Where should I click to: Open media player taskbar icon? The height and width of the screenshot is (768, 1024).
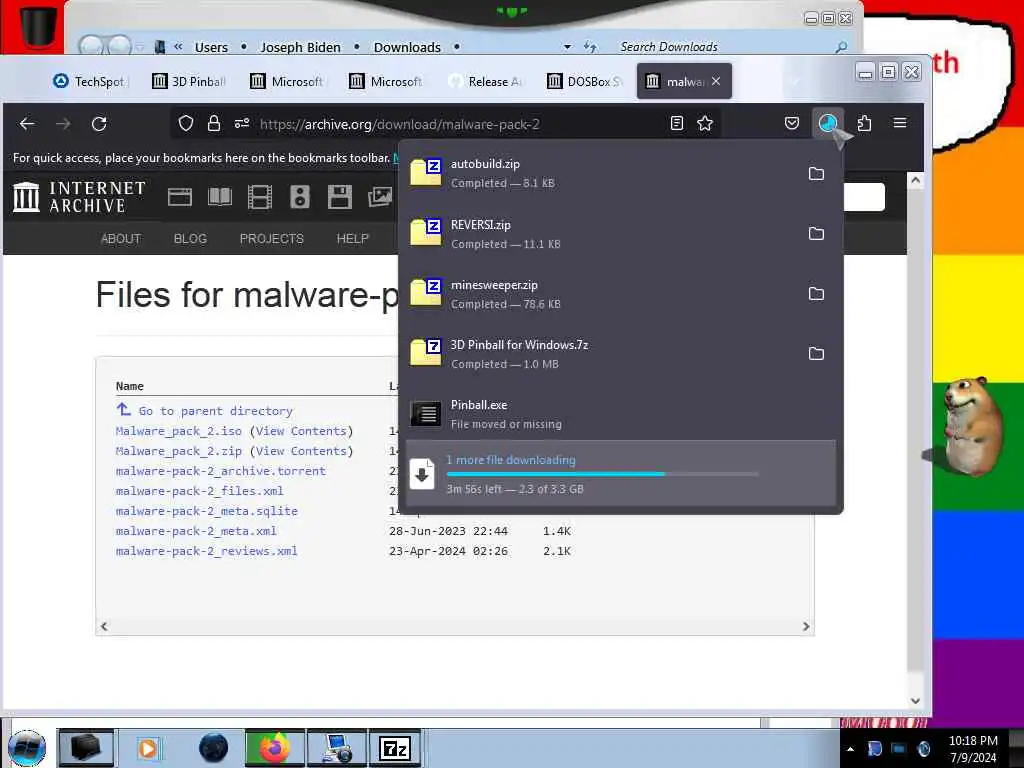tap(148, 748)
